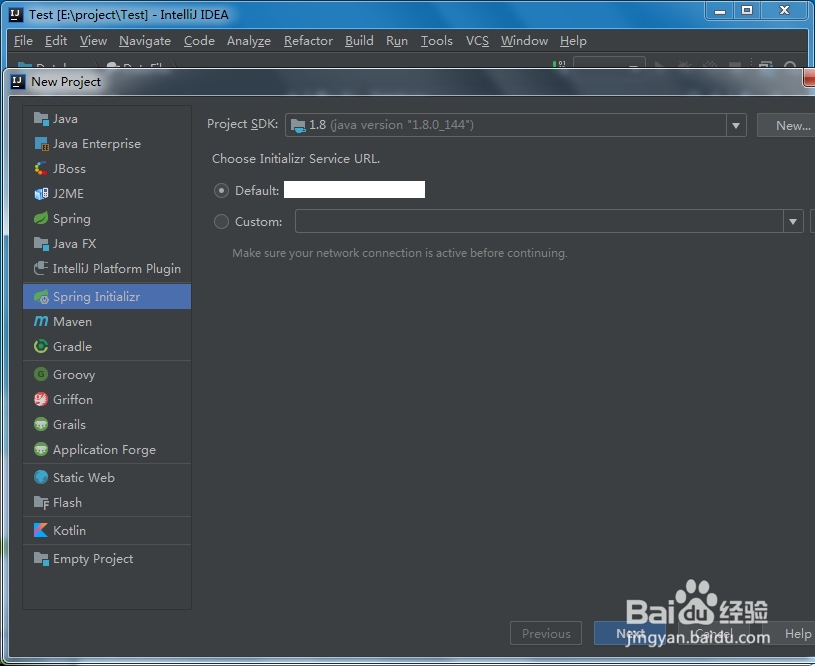Select Flash folder icon
This screenshot has width=815, height=666.
click(41, 502)
